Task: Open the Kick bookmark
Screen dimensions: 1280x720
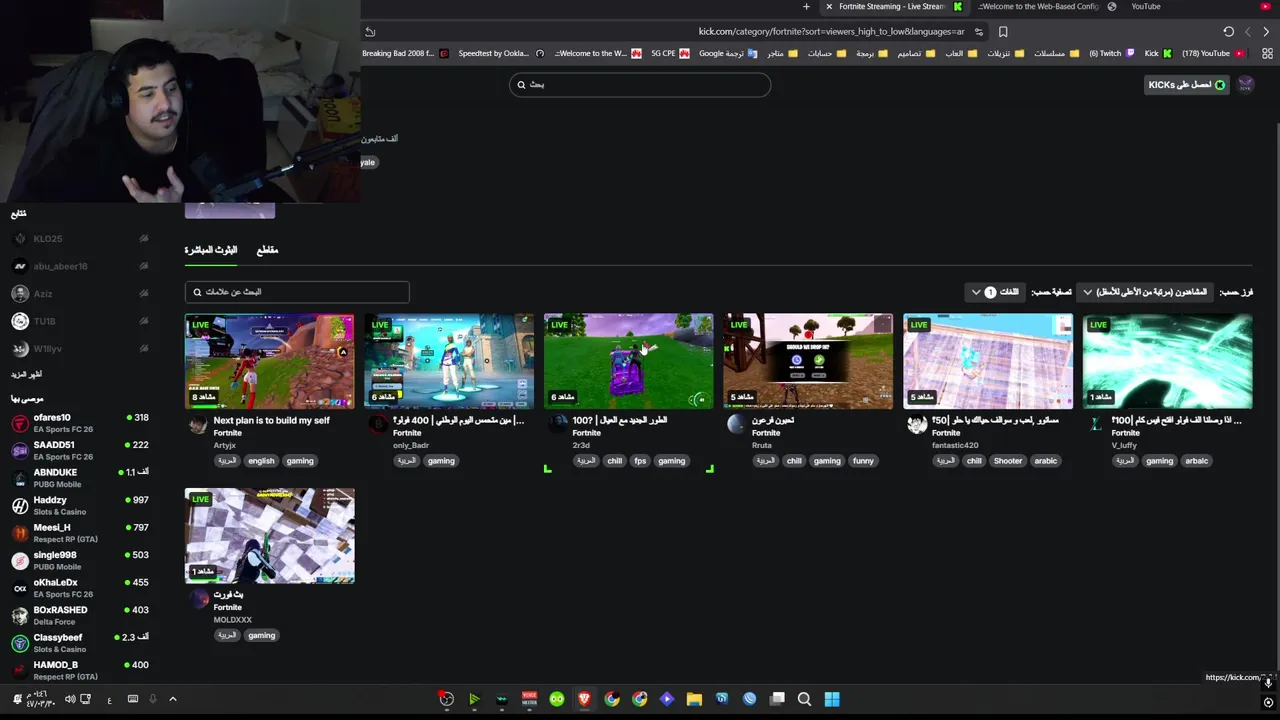Action: [1158, 54]
